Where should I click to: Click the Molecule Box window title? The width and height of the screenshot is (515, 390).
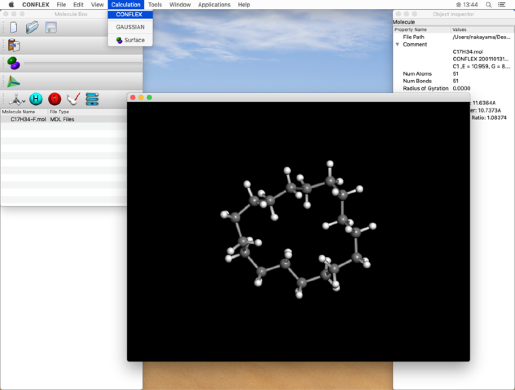coord(71,14)
